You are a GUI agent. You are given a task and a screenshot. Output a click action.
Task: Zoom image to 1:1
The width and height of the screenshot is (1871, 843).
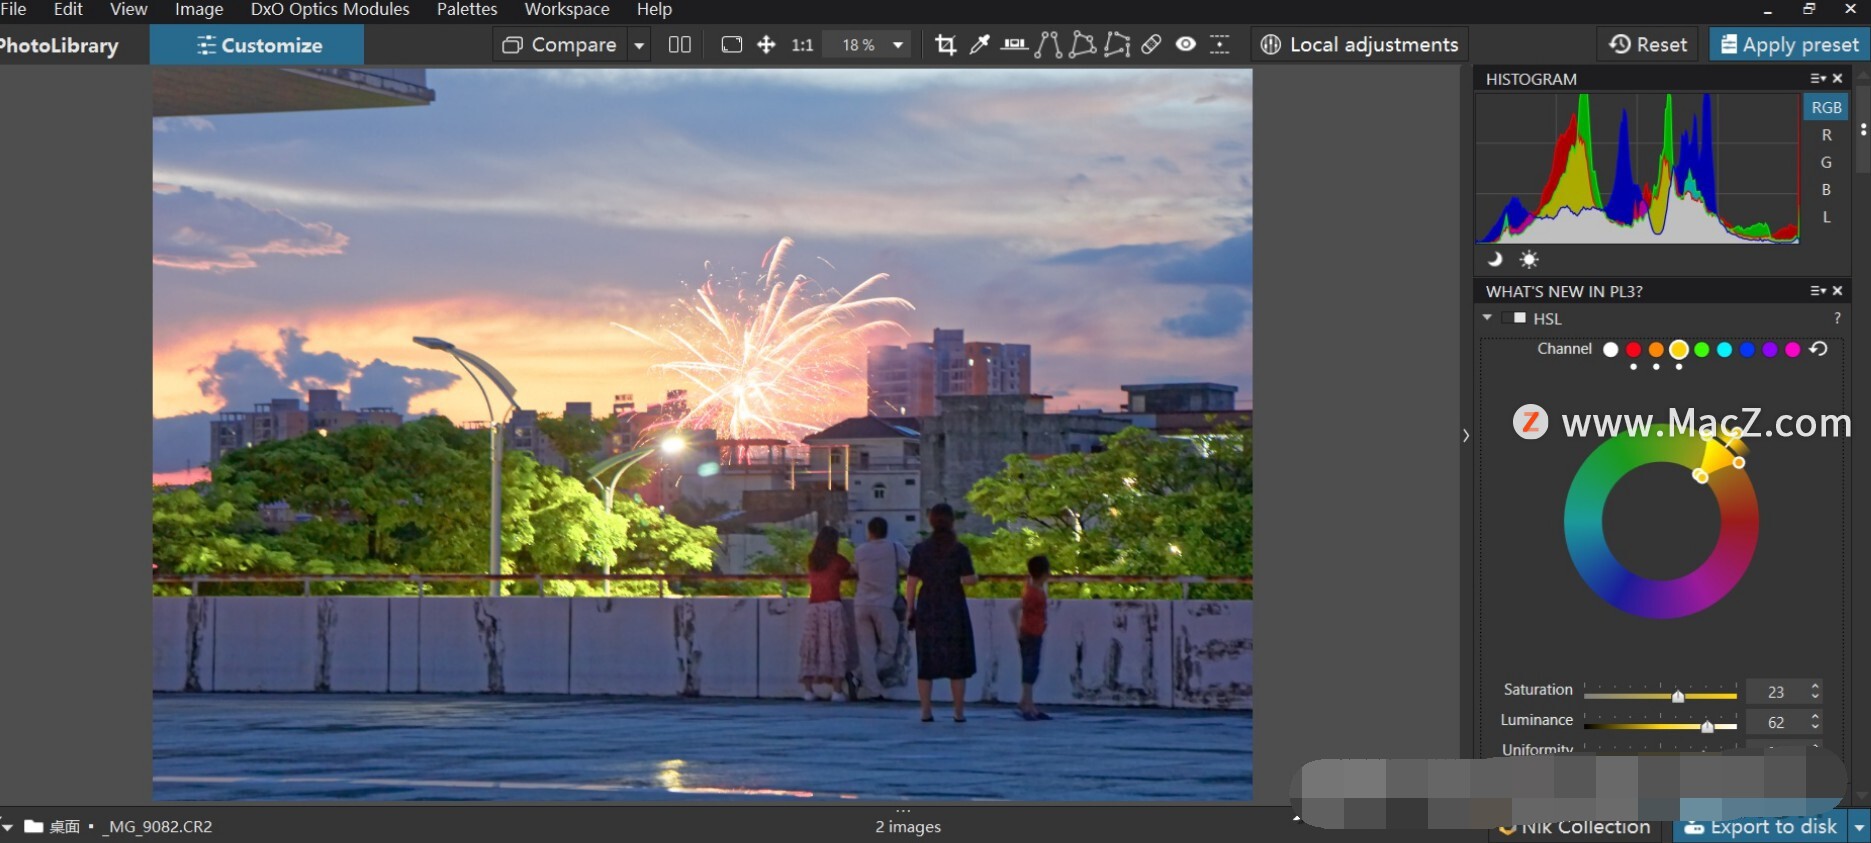pyautogui.click(x=802, y=45)
